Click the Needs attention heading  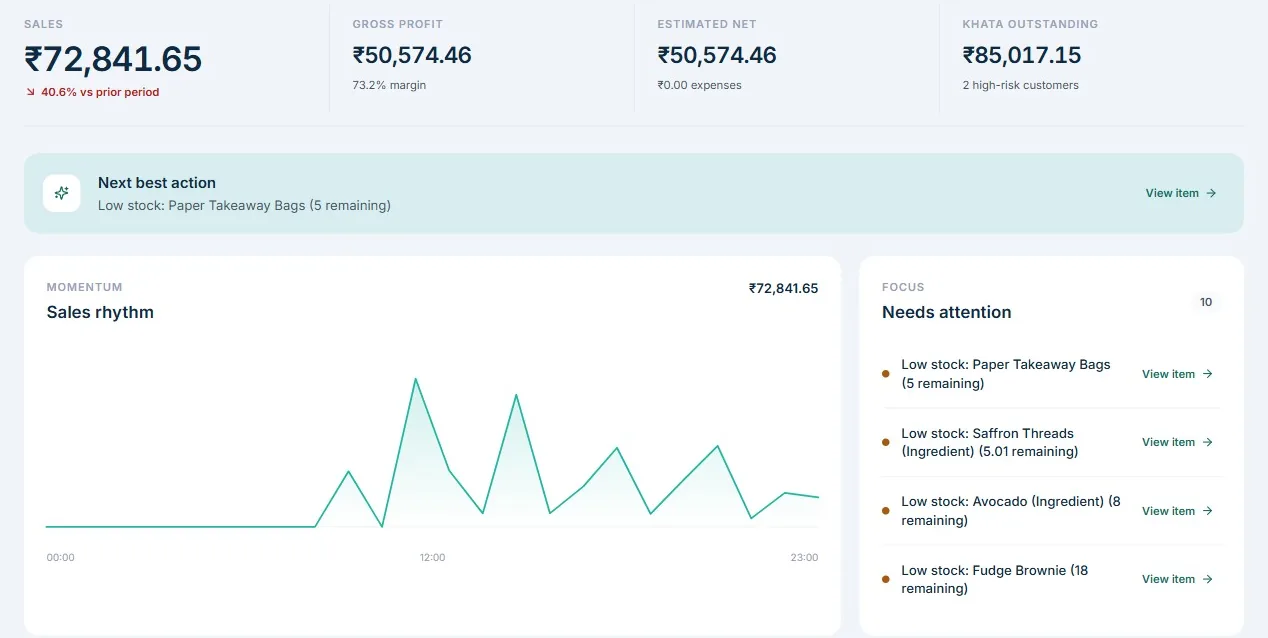(x=947, y=312)
